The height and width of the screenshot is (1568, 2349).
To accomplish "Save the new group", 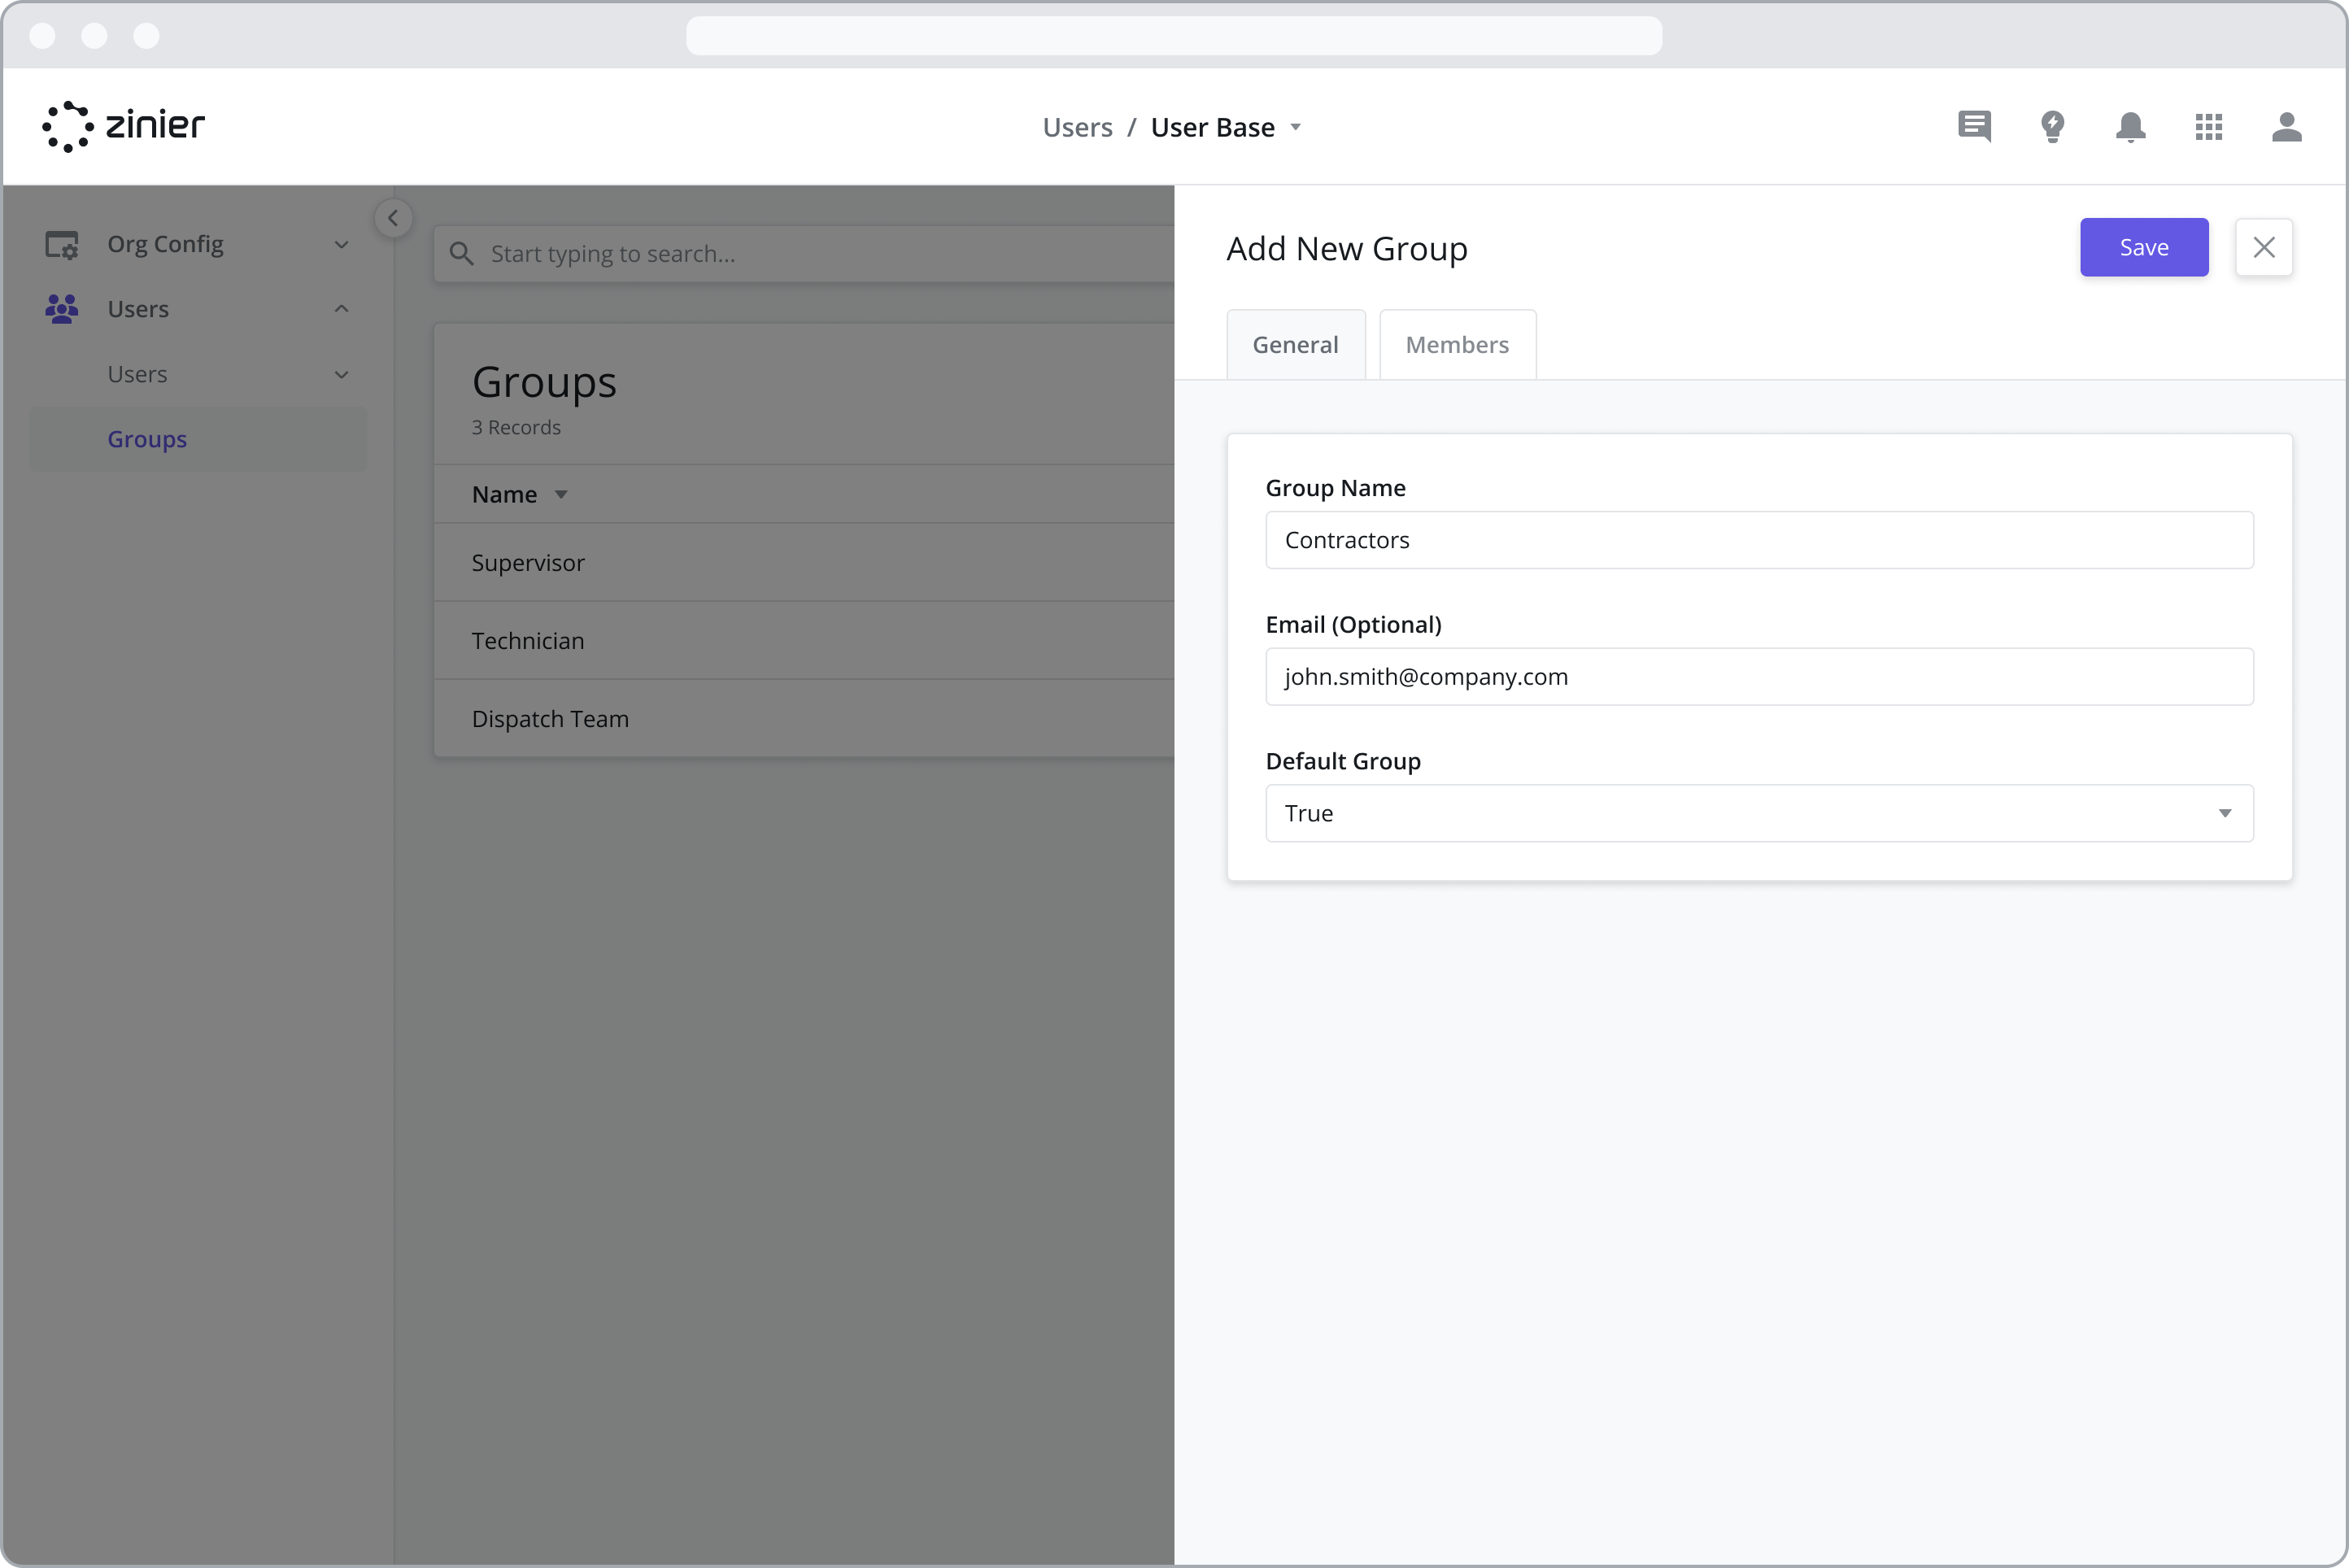I will (x=2144, y=247).
